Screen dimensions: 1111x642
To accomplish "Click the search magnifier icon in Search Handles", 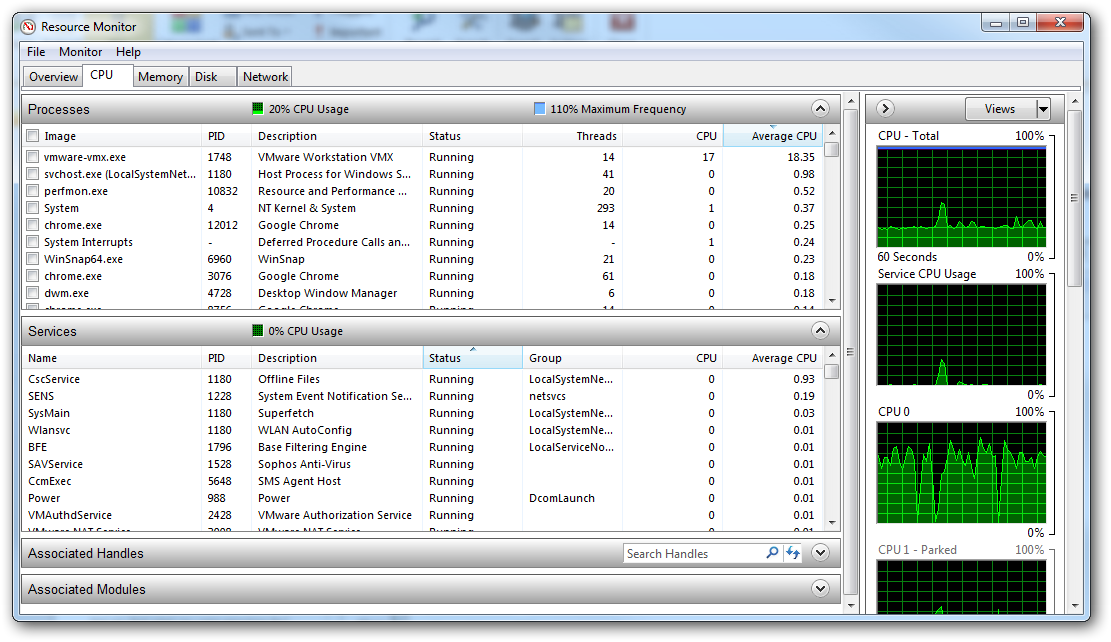I will tap(772, 553).
